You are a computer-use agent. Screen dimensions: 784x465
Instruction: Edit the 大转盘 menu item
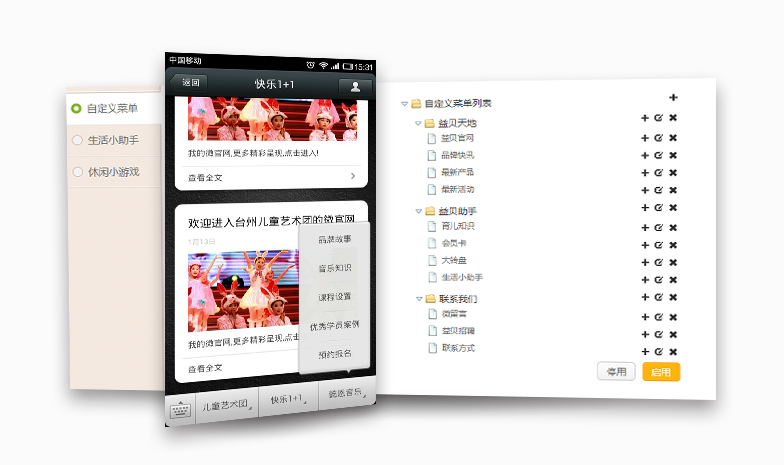[658, 262]
